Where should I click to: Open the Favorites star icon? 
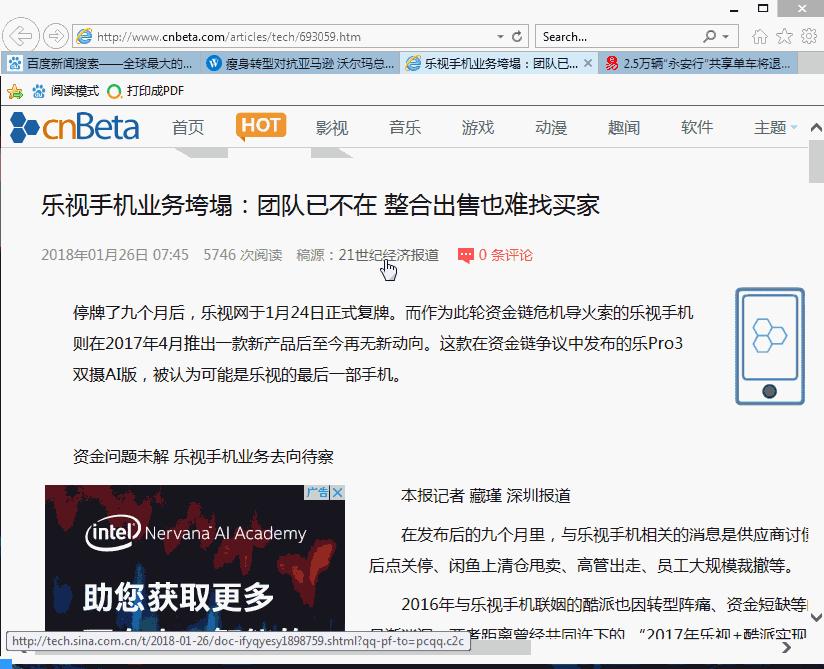pos(786,36)
